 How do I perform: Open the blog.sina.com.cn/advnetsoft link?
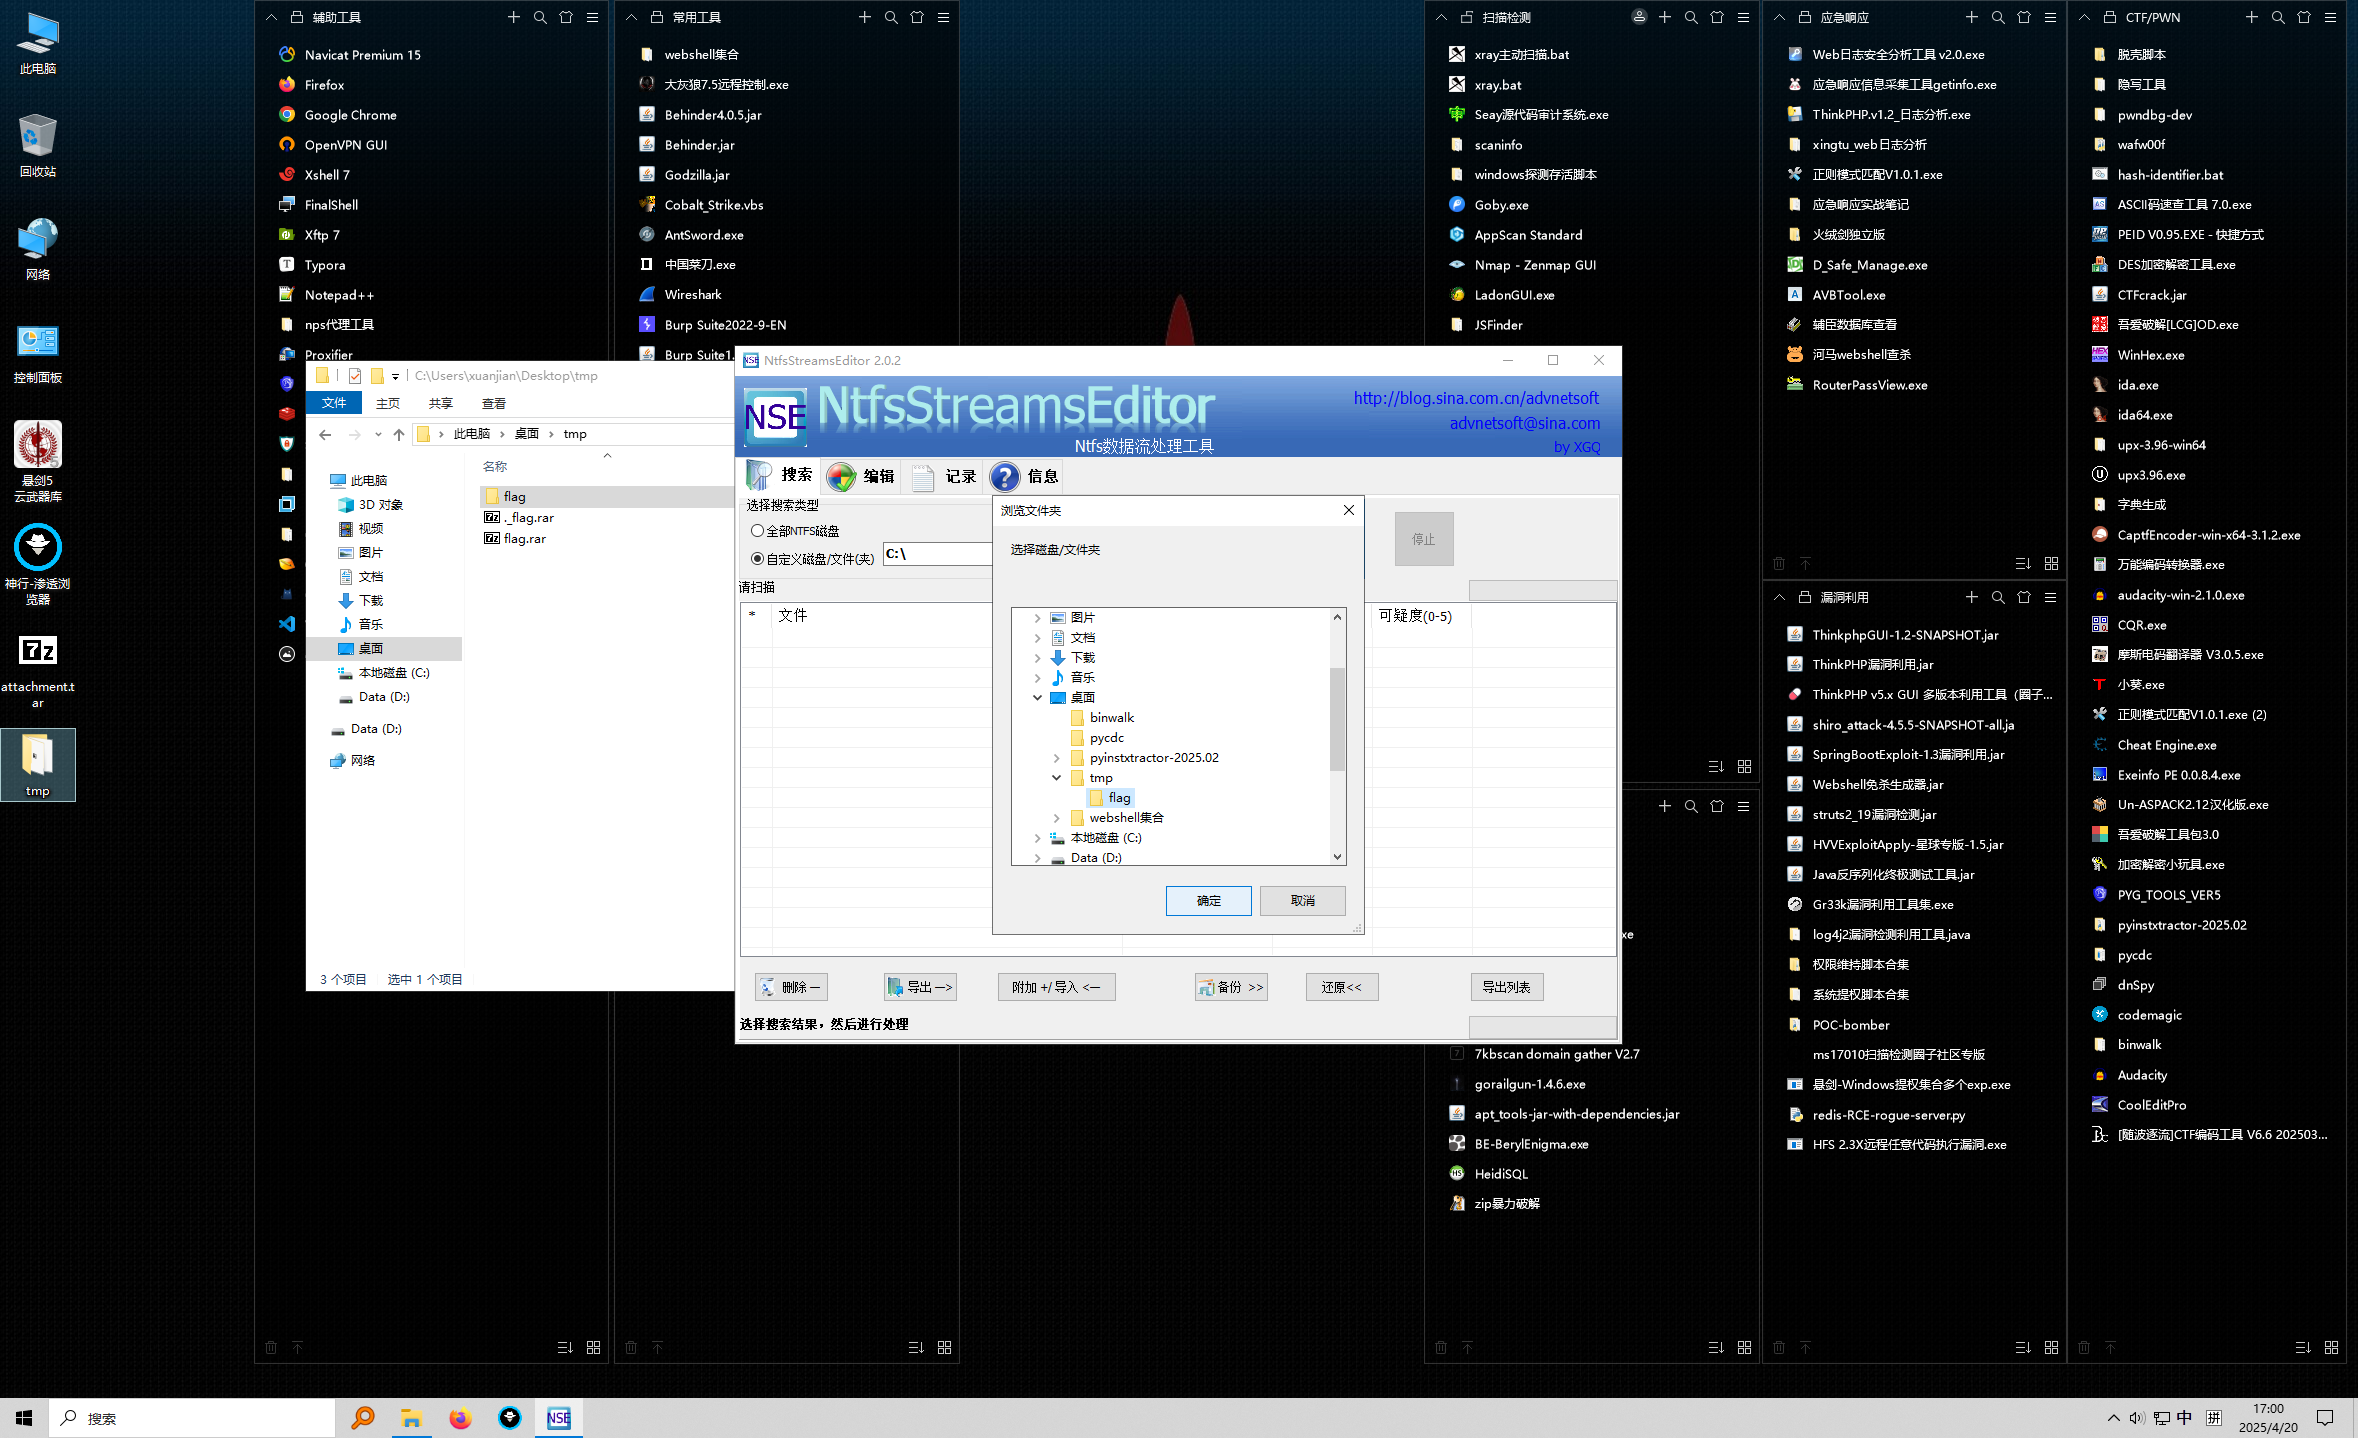click(x=1475, y=398)
